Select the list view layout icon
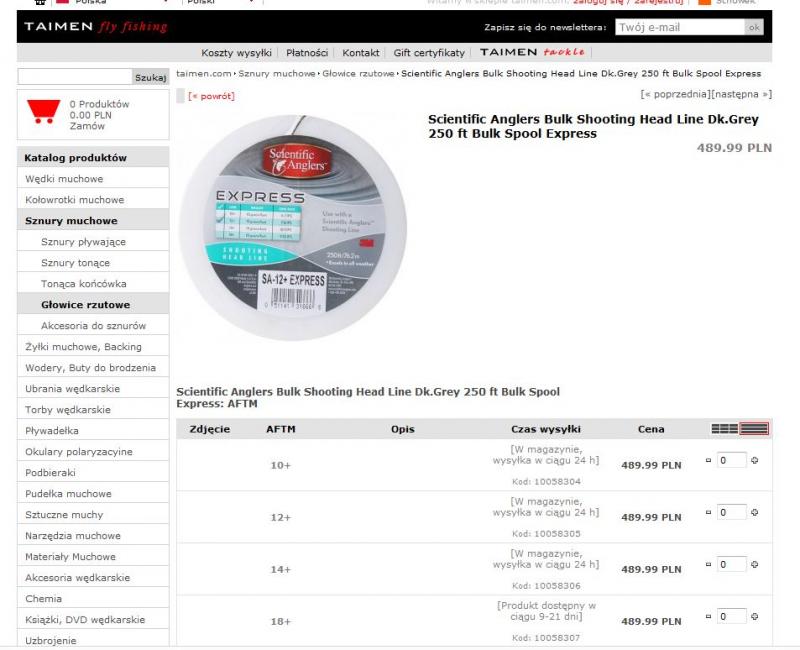800x650 pixels. click(754, 429)
